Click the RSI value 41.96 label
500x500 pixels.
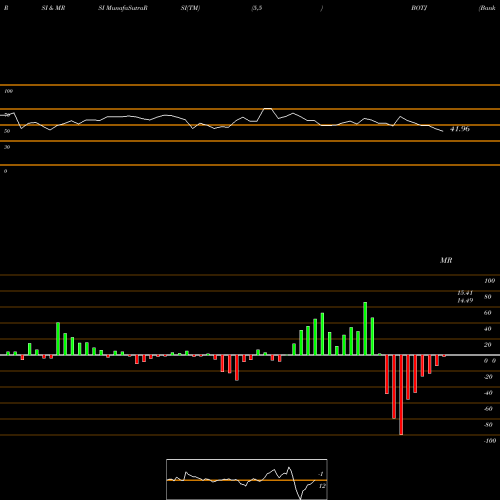[460, 129]
